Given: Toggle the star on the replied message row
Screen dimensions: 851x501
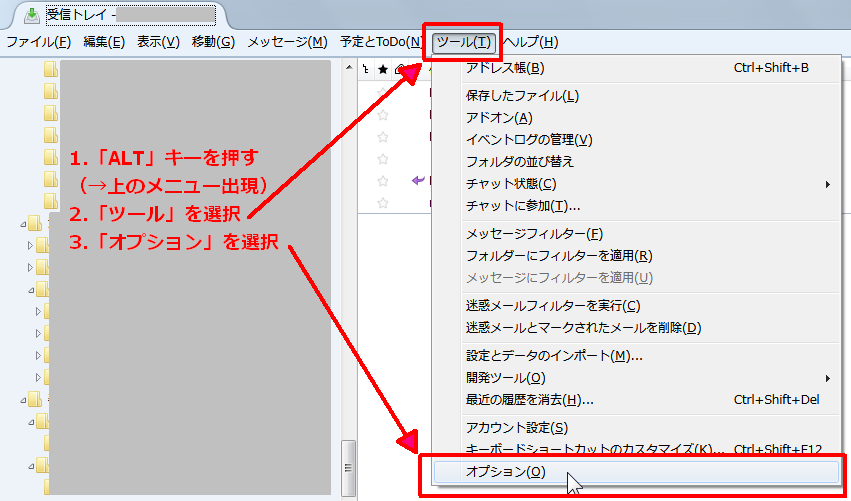Looking at the screenshot, I should pos(382,181).
